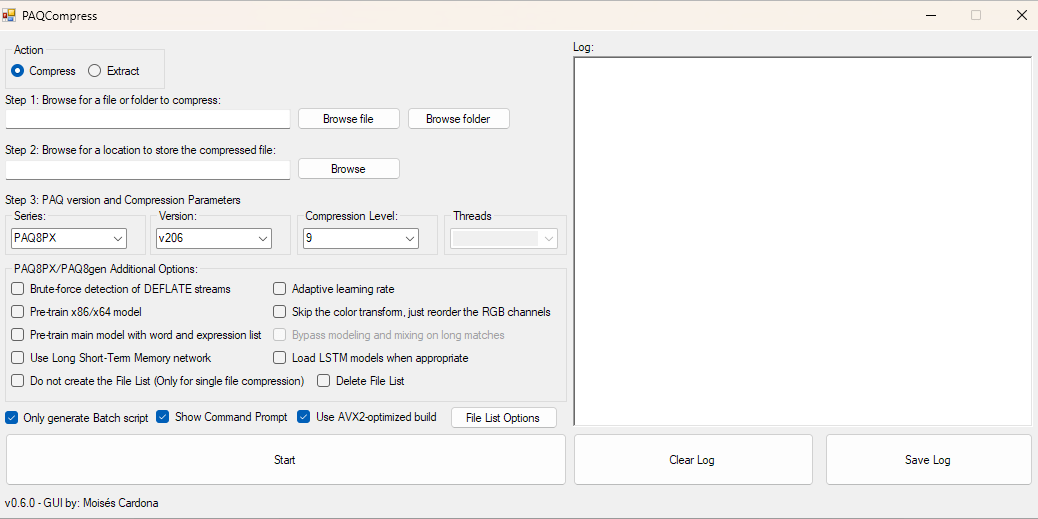Click the Browse file button
This screenshot has height=519, width=1038.
pyautogui.click(x=348, y=119)
